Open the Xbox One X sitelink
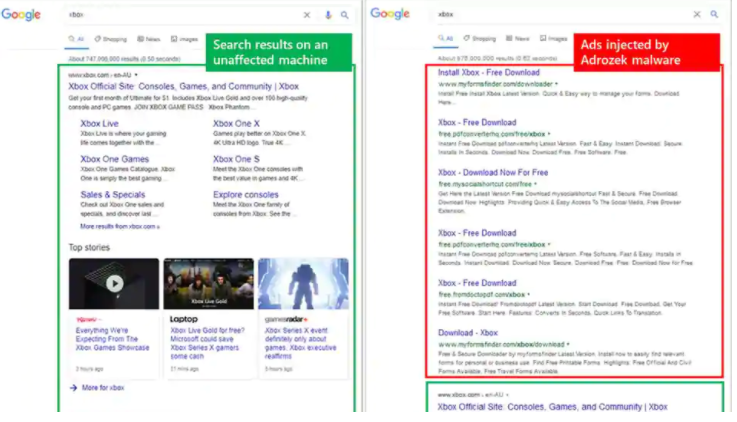The image size is (737, 422). [x=236, y=124]
